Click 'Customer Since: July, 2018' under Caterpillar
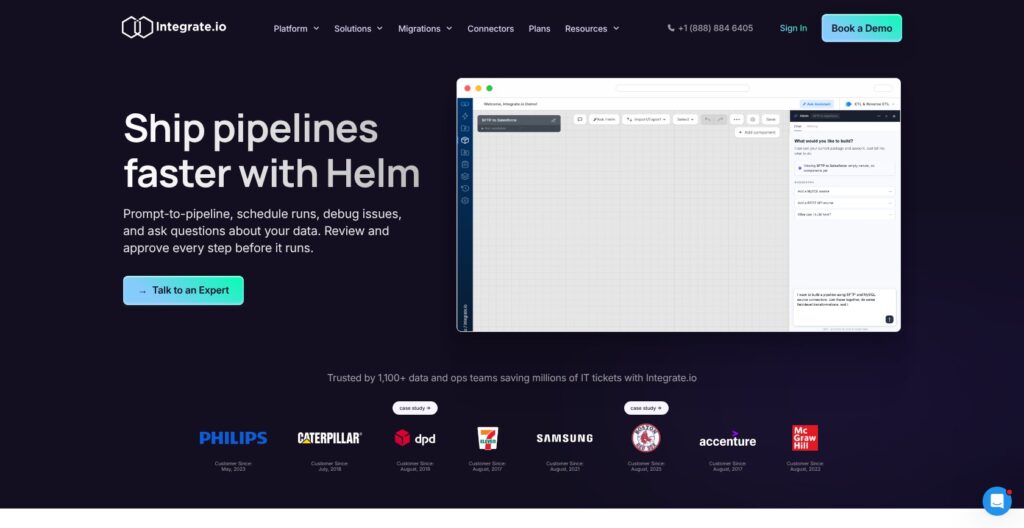 [x=329, y=466]
